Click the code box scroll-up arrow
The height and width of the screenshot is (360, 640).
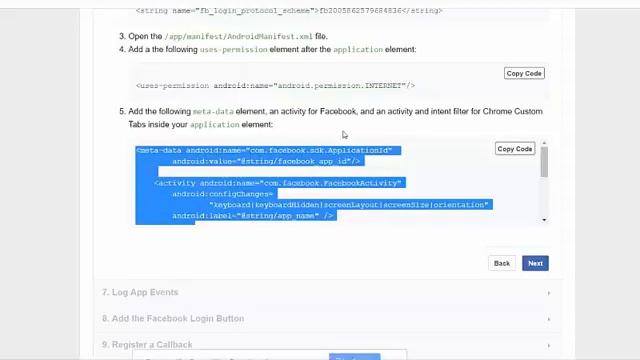pos(544,143)
